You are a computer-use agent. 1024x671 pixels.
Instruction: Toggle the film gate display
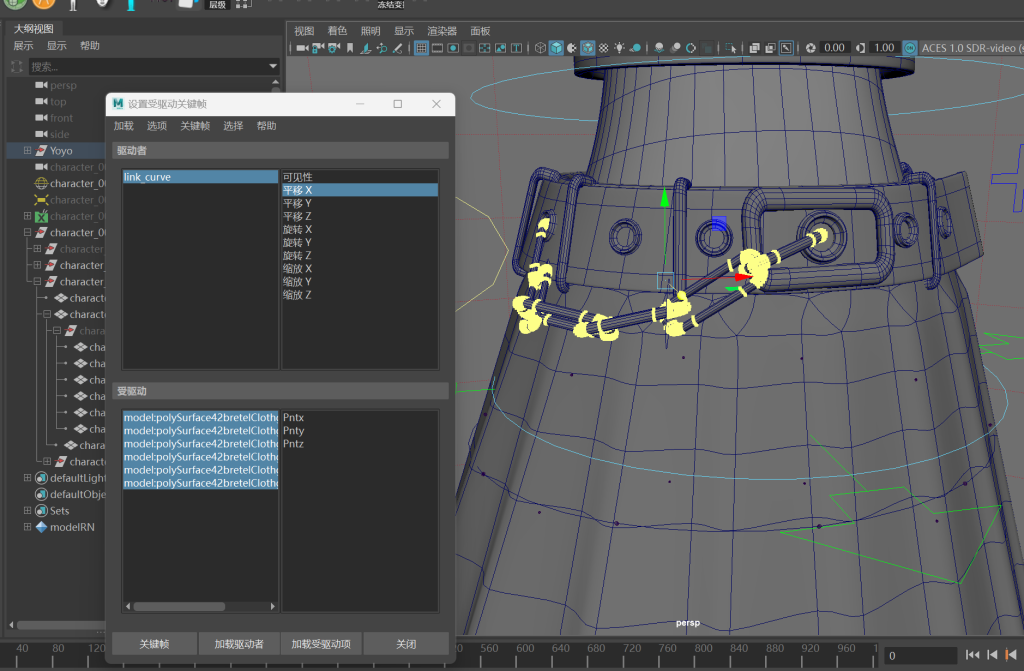[437, 48]
